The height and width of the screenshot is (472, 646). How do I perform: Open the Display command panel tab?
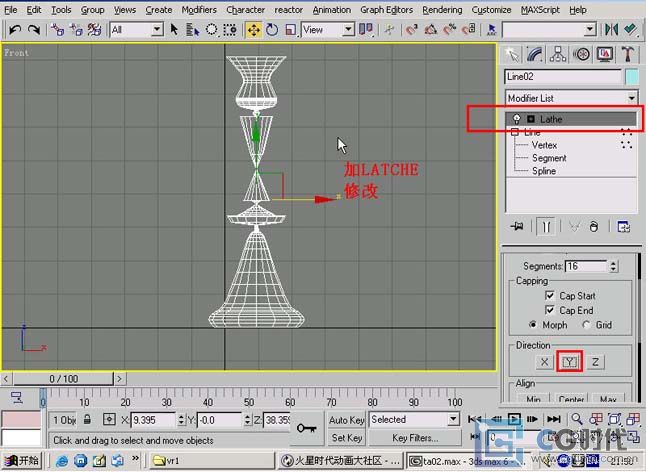pyautogui.click(x=605, y=54)
